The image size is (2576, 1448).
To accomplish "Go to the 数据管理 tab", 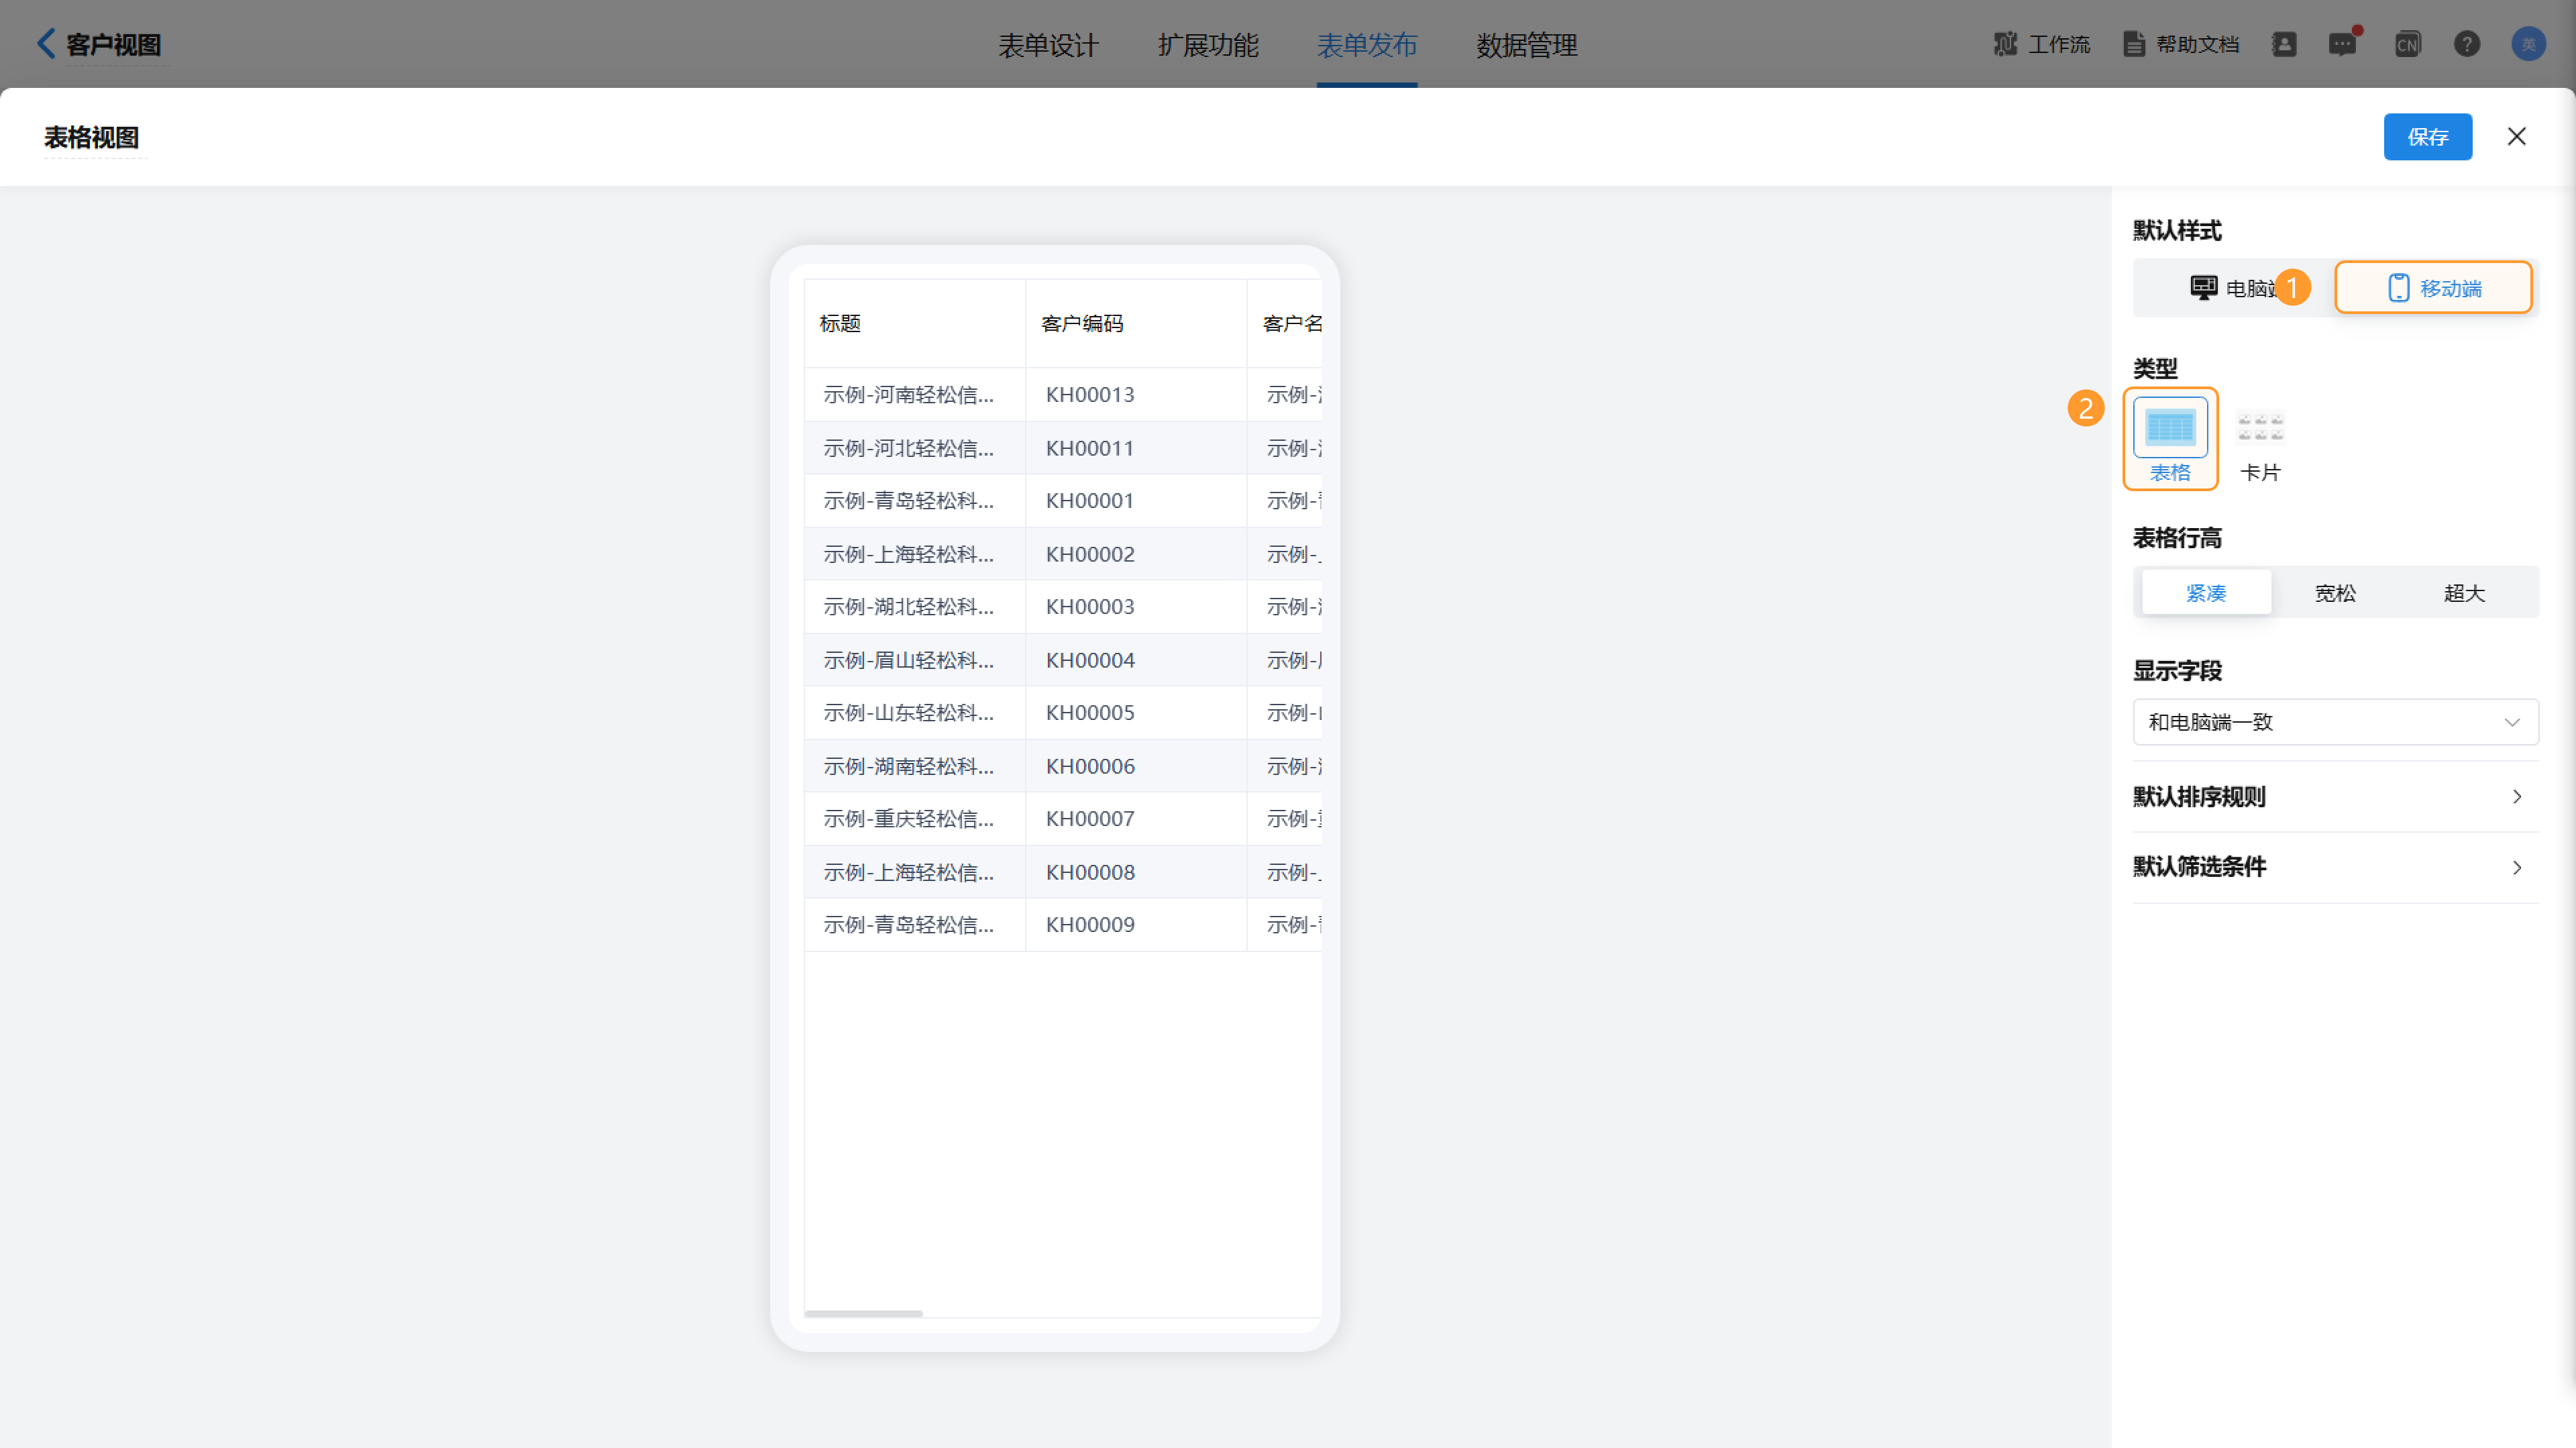I will (1526, 45).
